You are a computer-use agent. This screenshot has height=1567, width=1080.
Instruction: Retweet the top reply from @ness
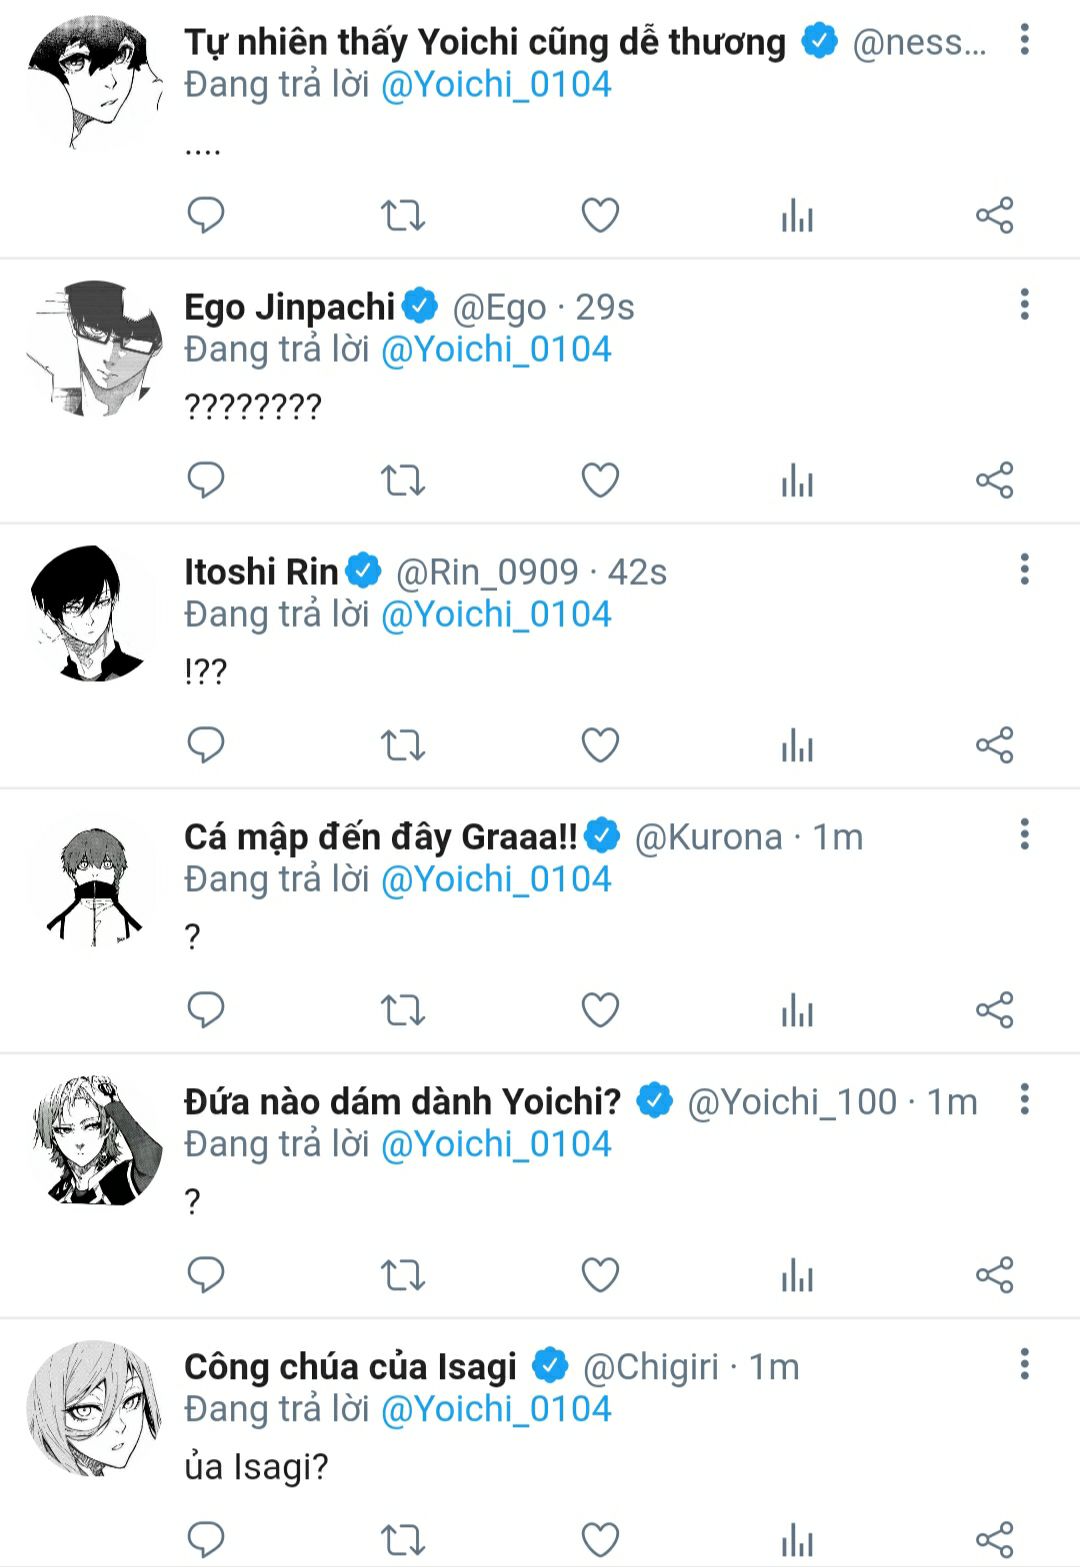tap(403, 215)
